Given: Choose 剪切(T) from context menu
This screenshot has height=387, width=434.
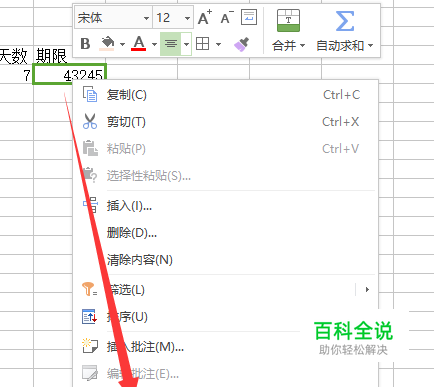Looking at the screenshot, I should 226,122.
